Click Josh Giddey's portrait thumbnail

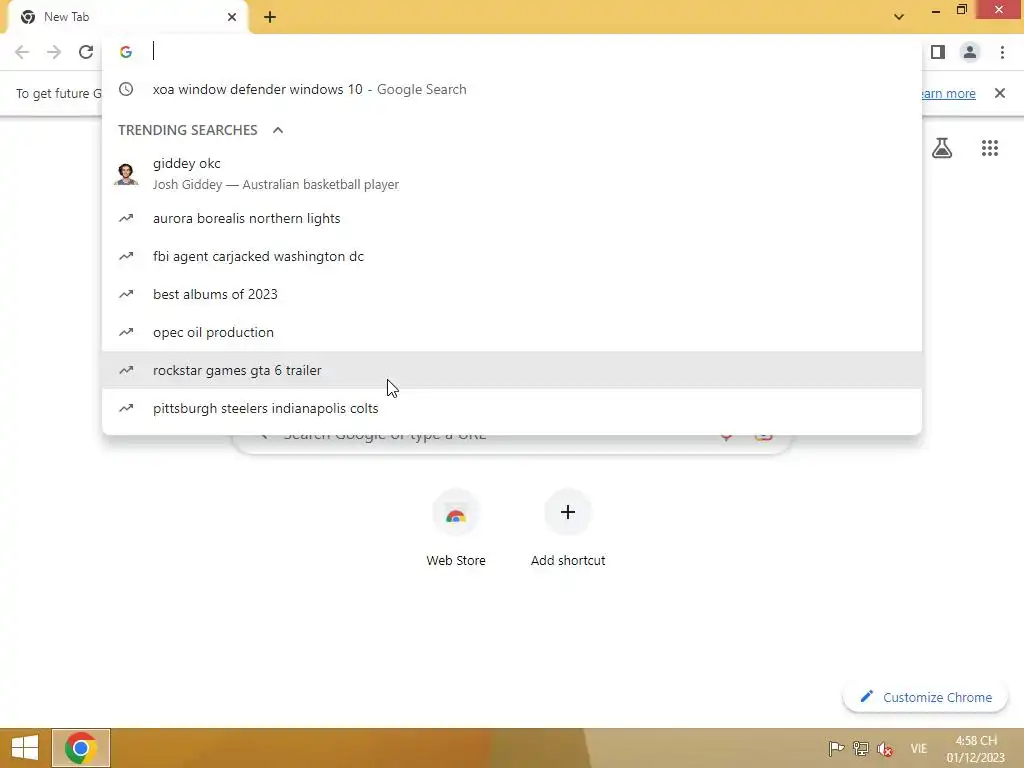point(125,174)
